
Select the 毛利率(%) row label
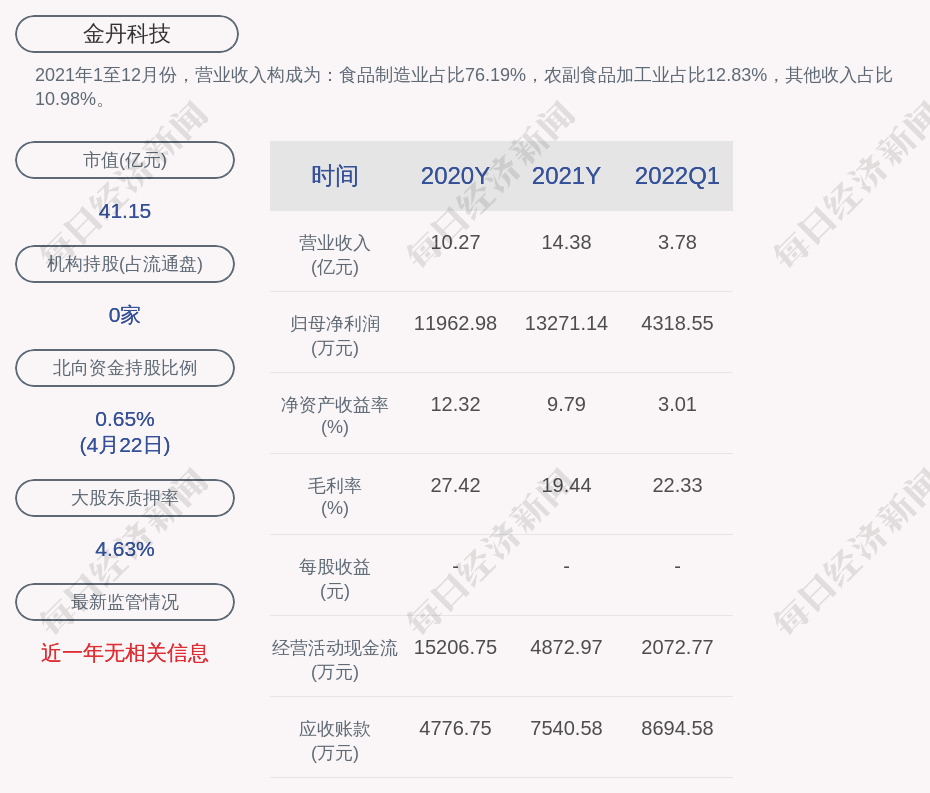[335, 497]
